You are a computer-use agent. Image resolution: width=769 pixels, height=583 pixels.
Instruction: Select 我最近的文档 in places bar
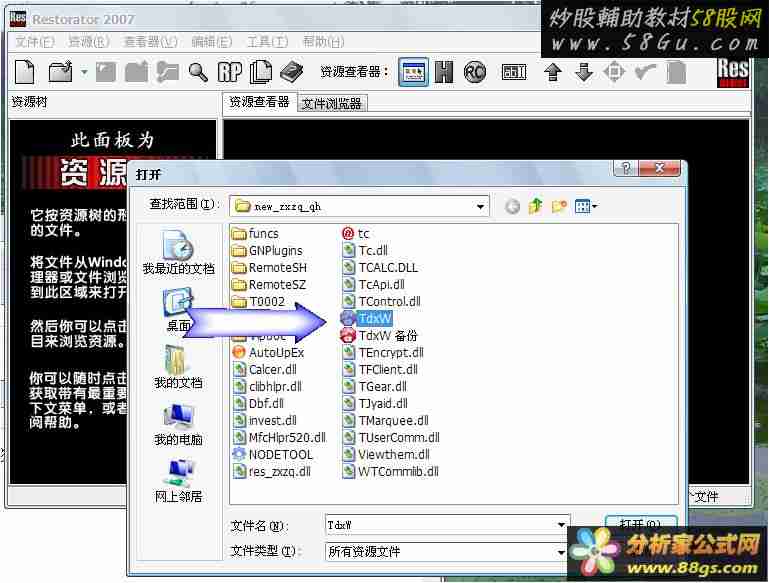[179, 253]
